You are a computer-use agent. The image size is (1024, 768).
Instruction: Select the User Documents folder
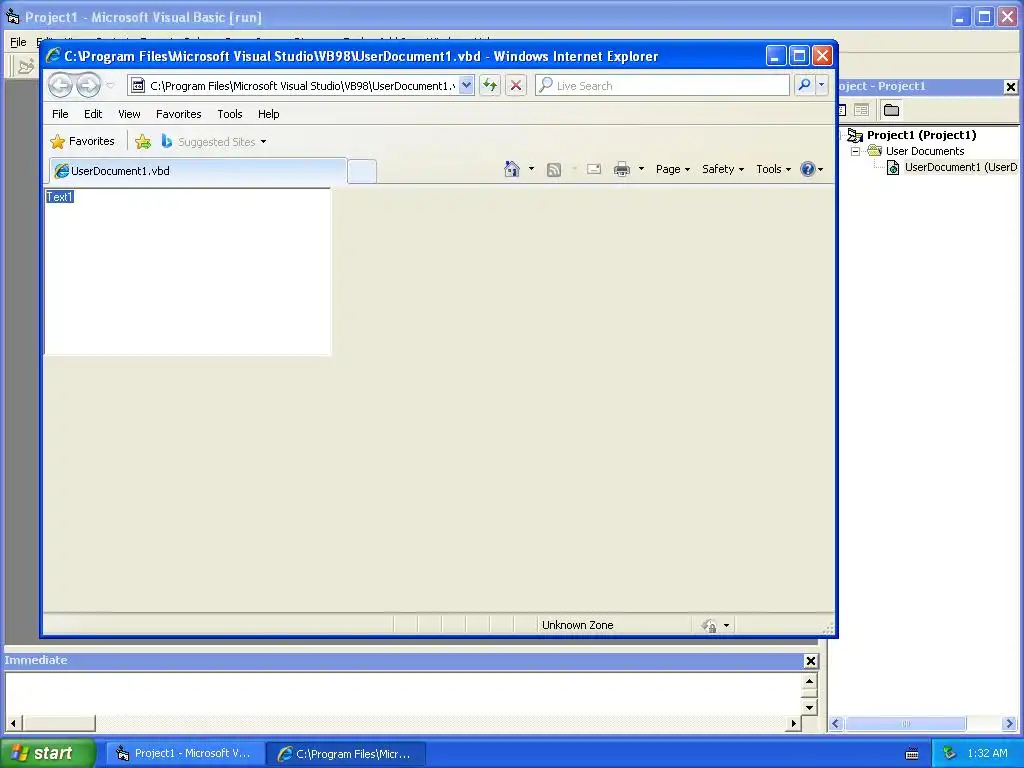tap(925, 151)
